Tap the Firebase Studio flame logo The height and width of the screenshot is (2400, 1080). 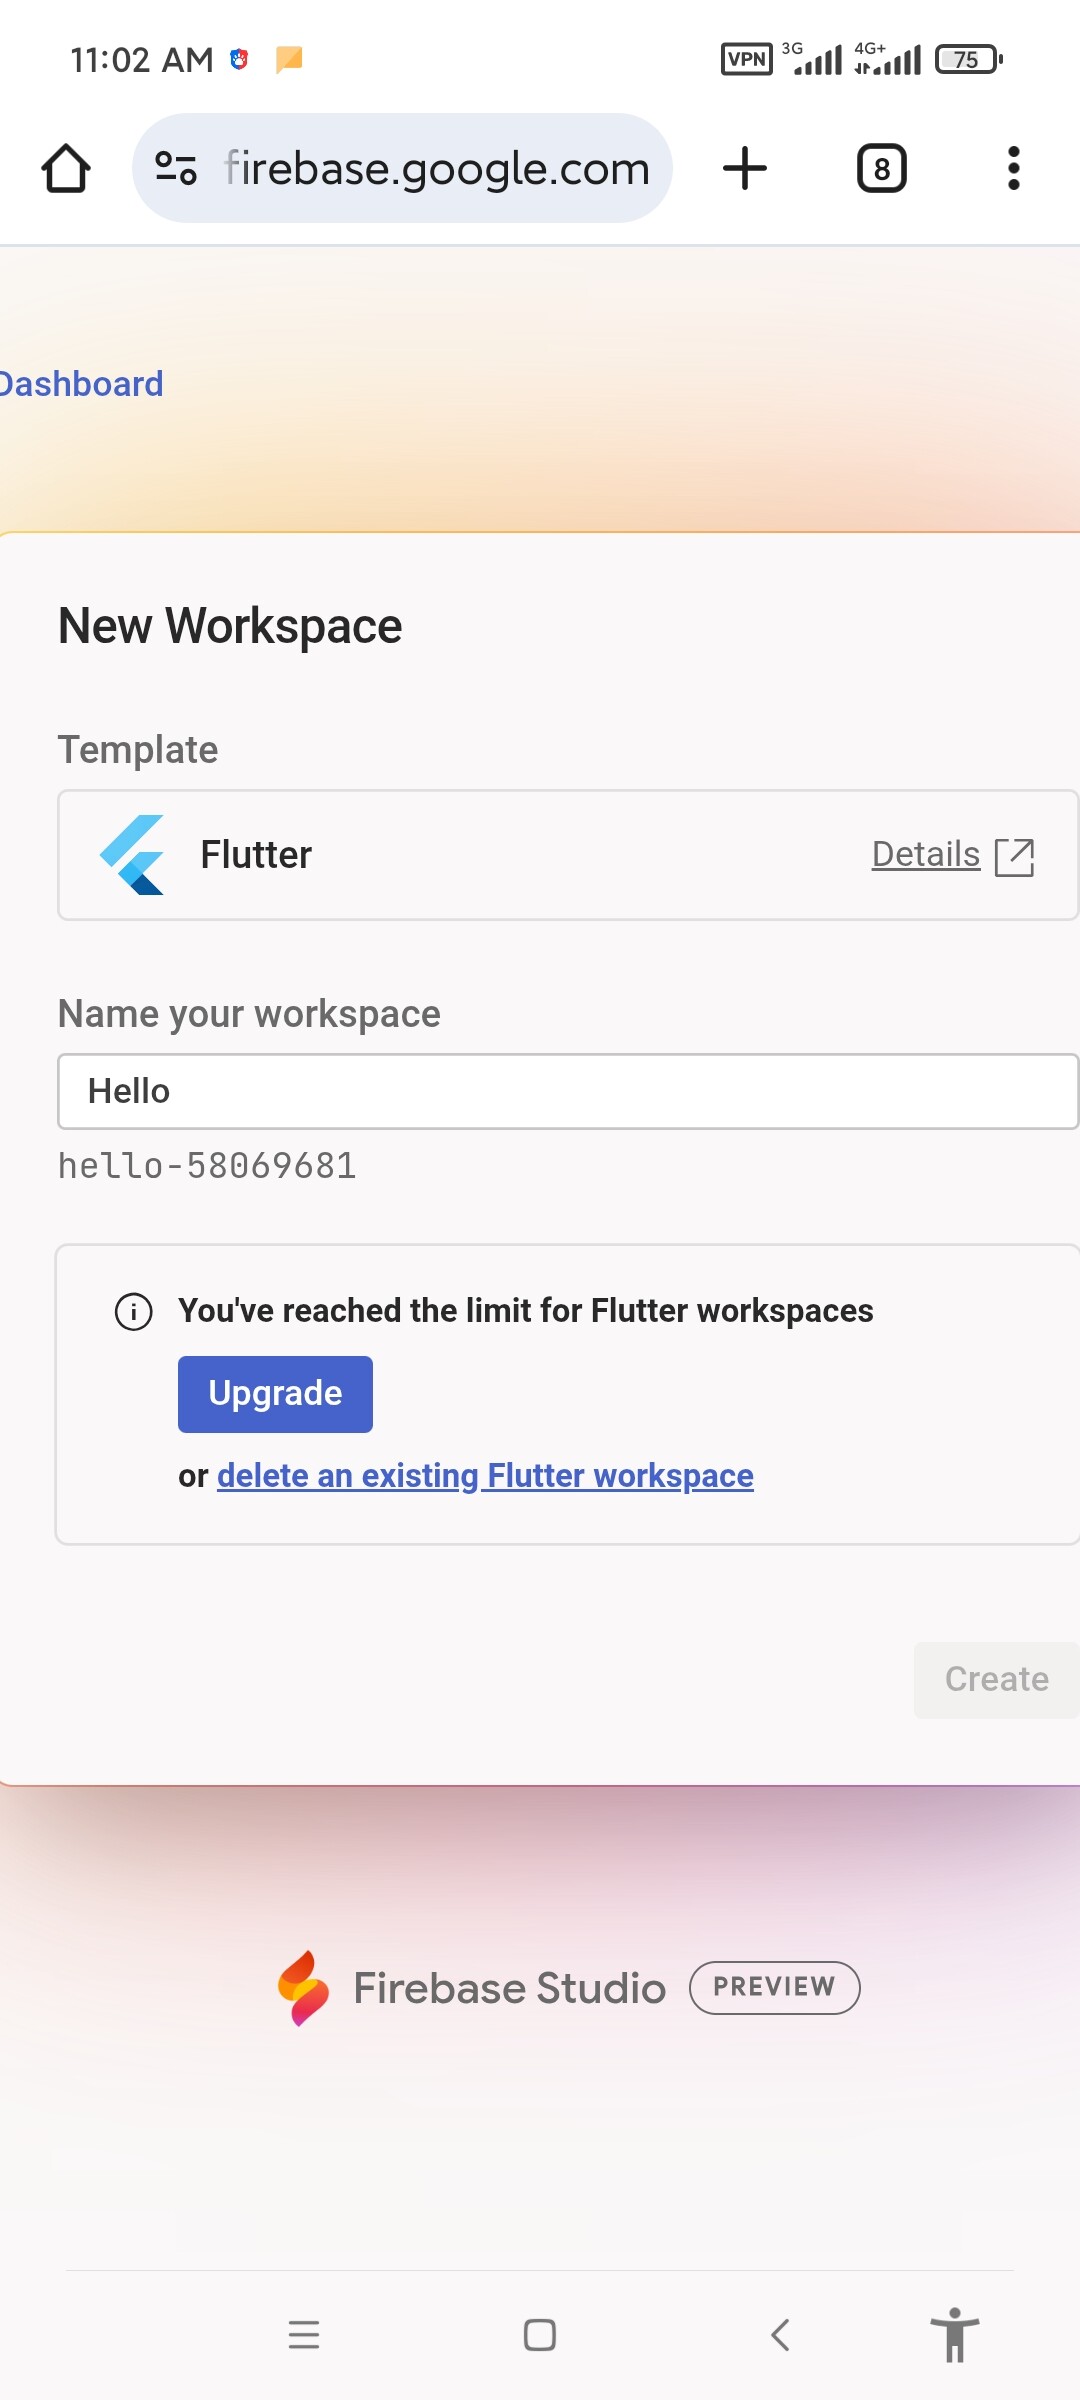(x=304, y=1988)
